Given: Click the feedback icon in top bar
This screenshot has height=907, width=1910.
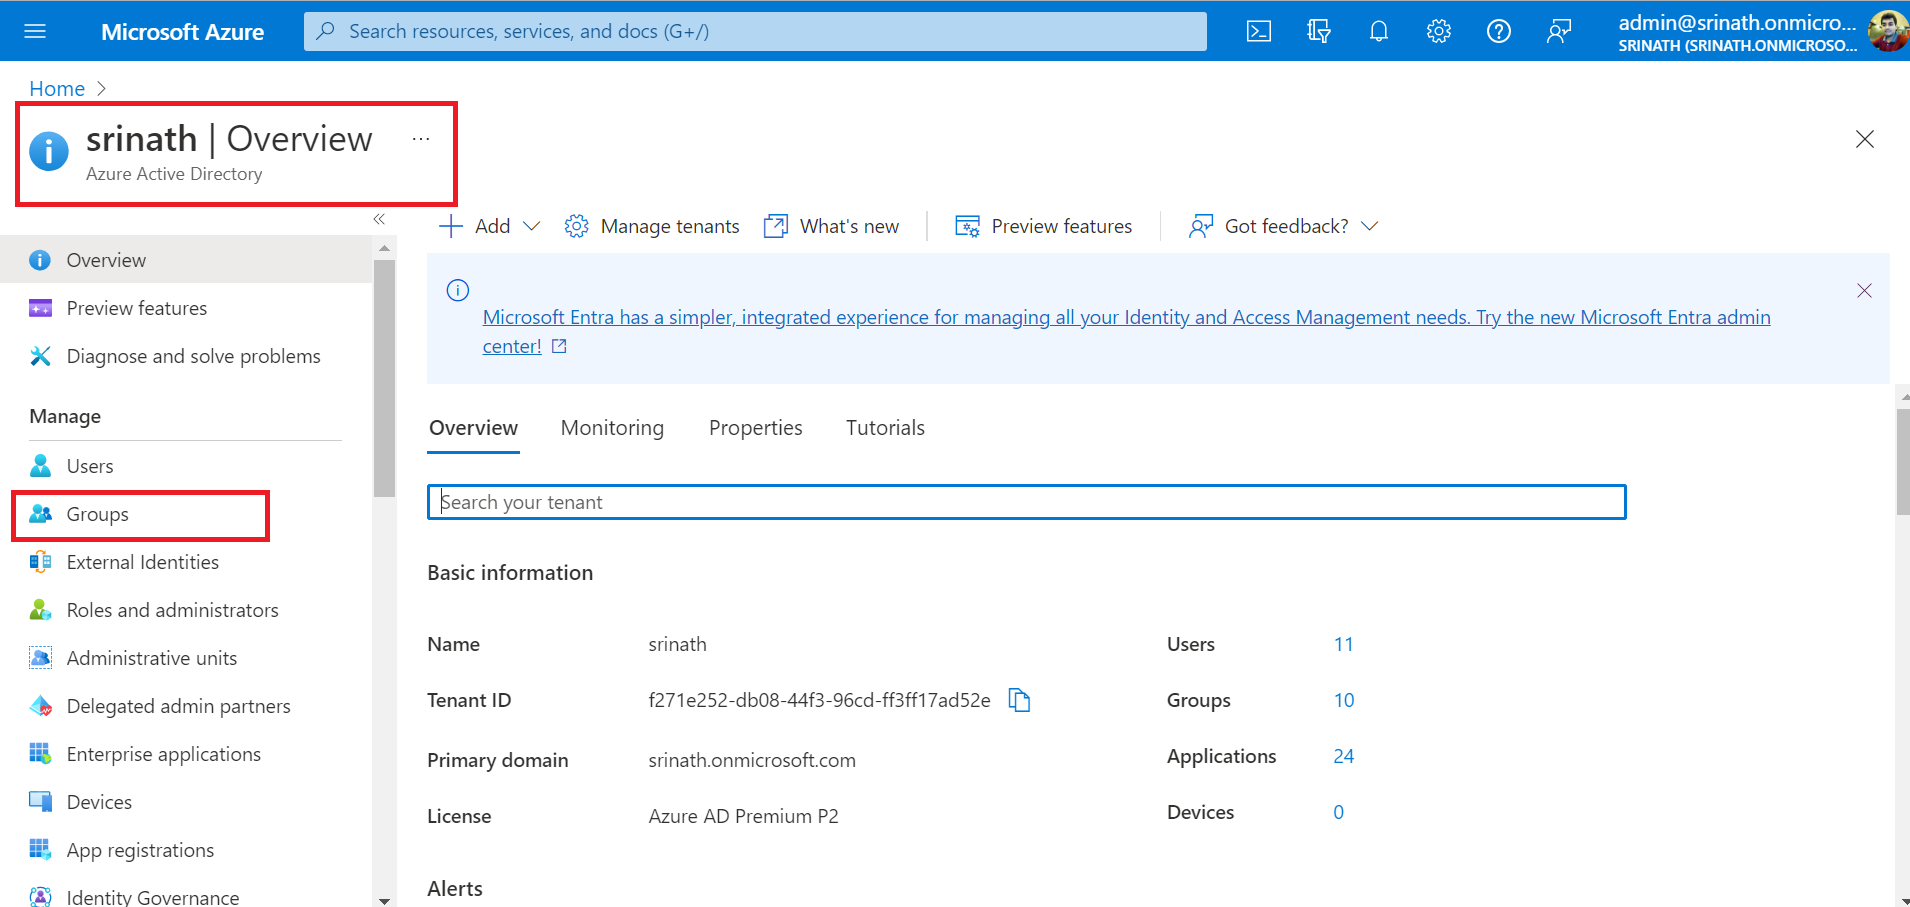Looking at the screenshot, I should pos(1558,31).
